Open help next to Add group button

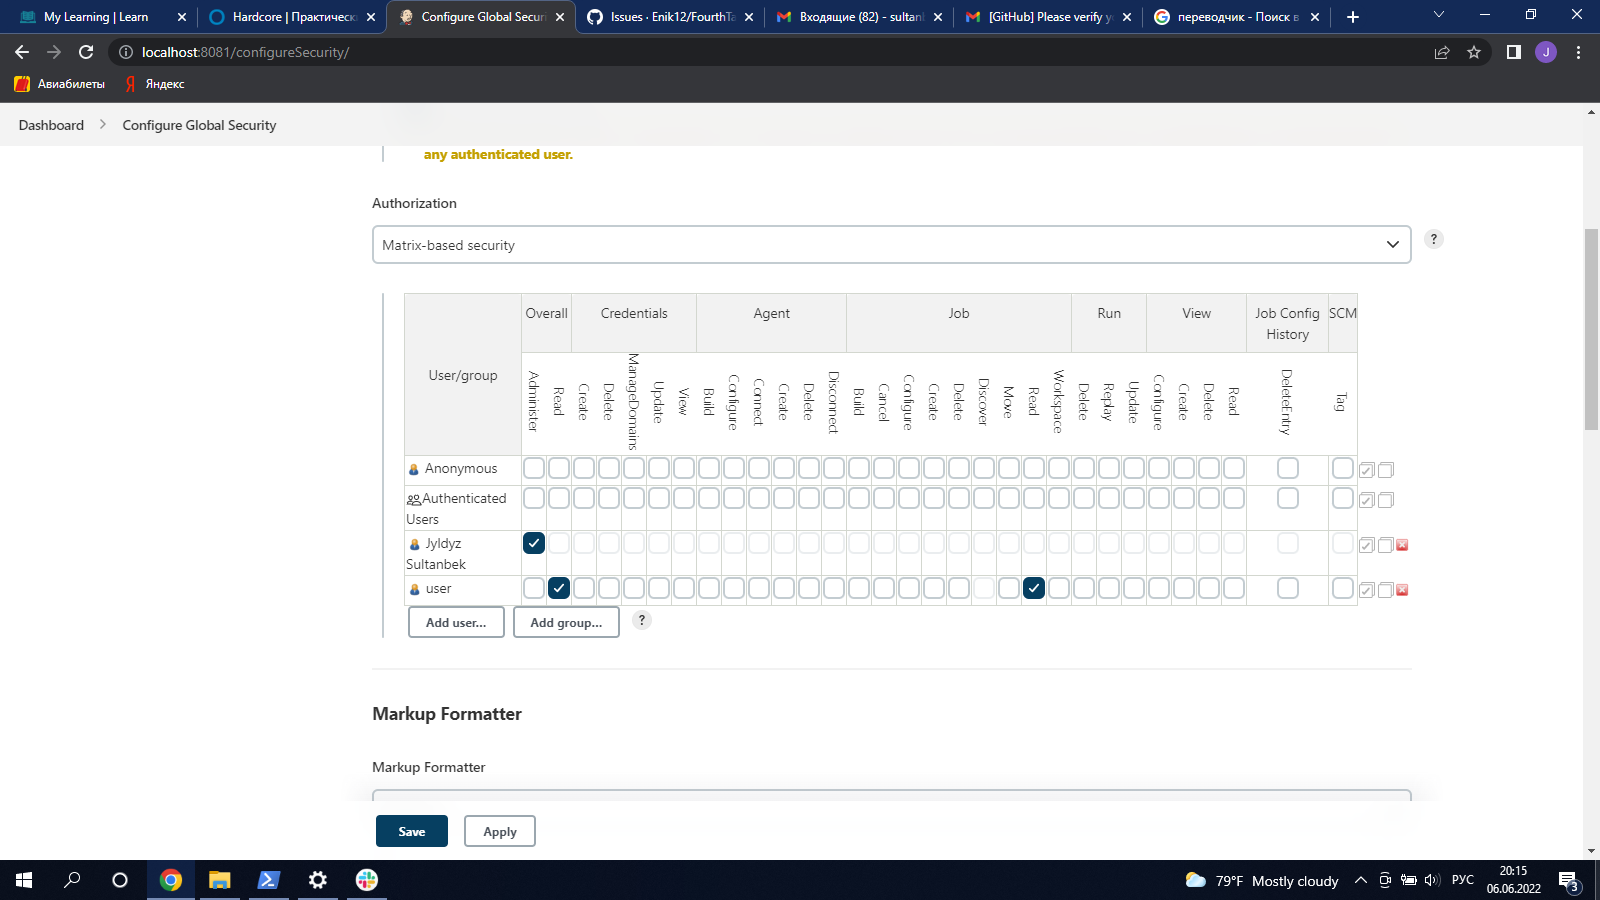click(x=642, y=620)
